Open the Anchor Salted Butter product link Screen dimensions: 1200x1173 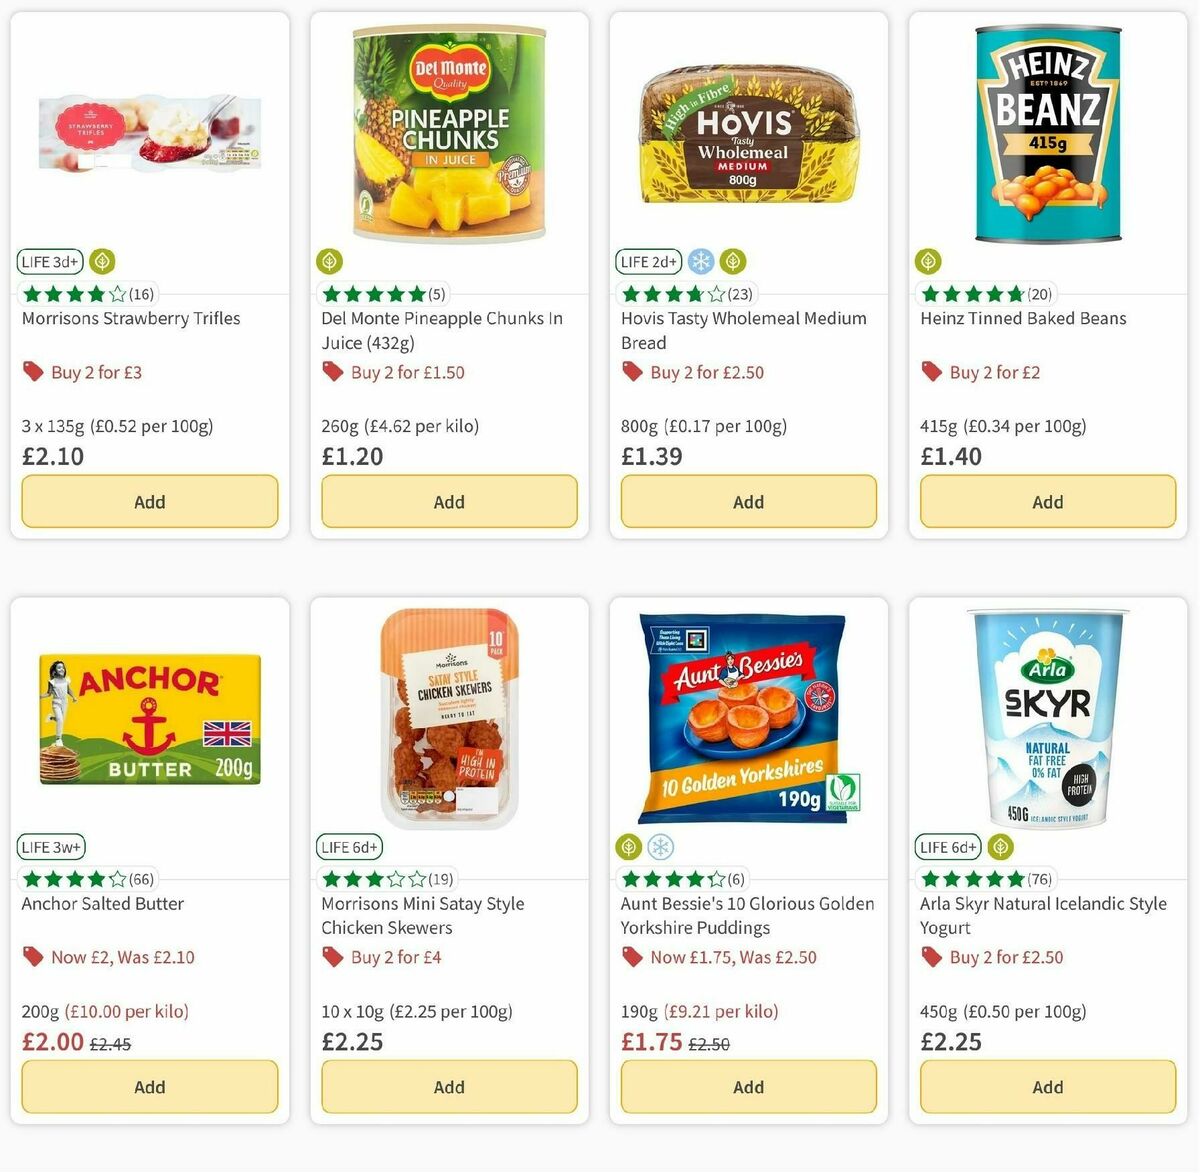[x=102, y=903]
